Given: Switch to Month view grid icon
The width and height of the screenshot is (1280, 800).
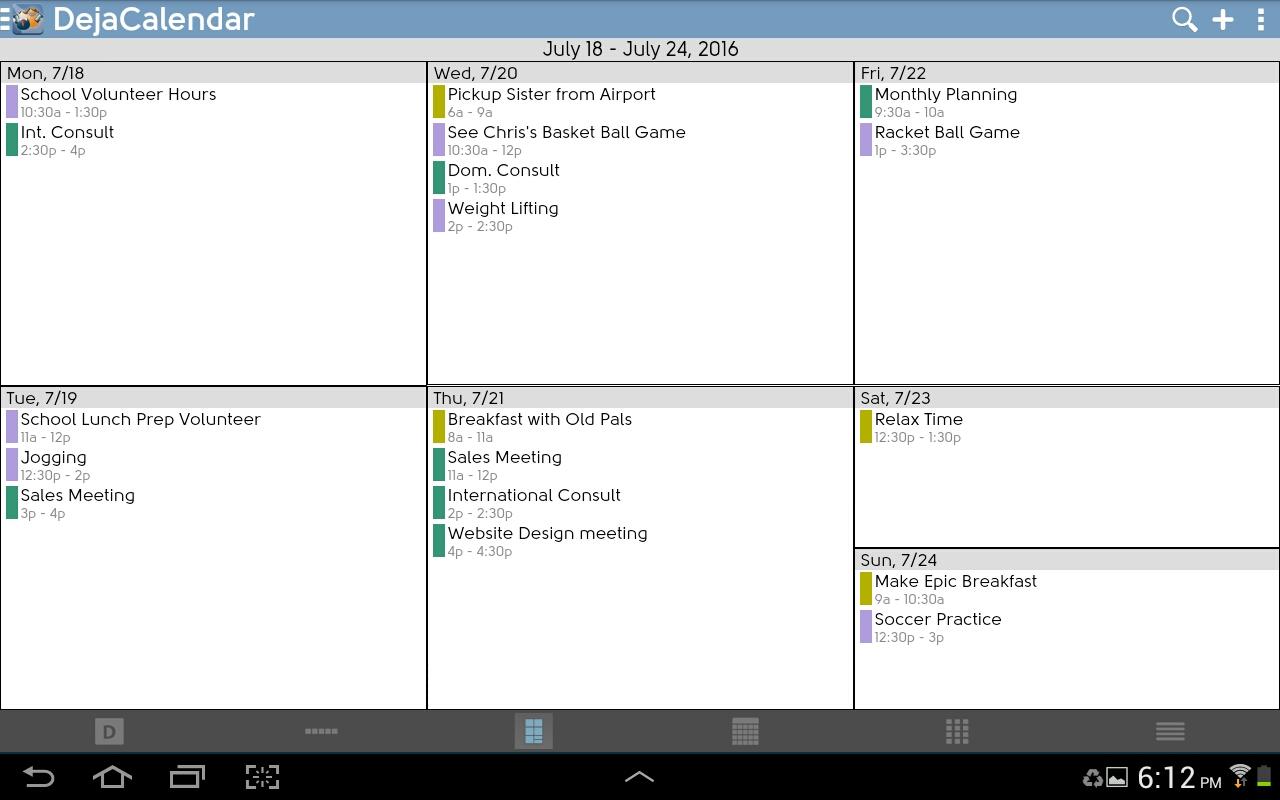Looking at the screenshot, I should coord(745,731).
